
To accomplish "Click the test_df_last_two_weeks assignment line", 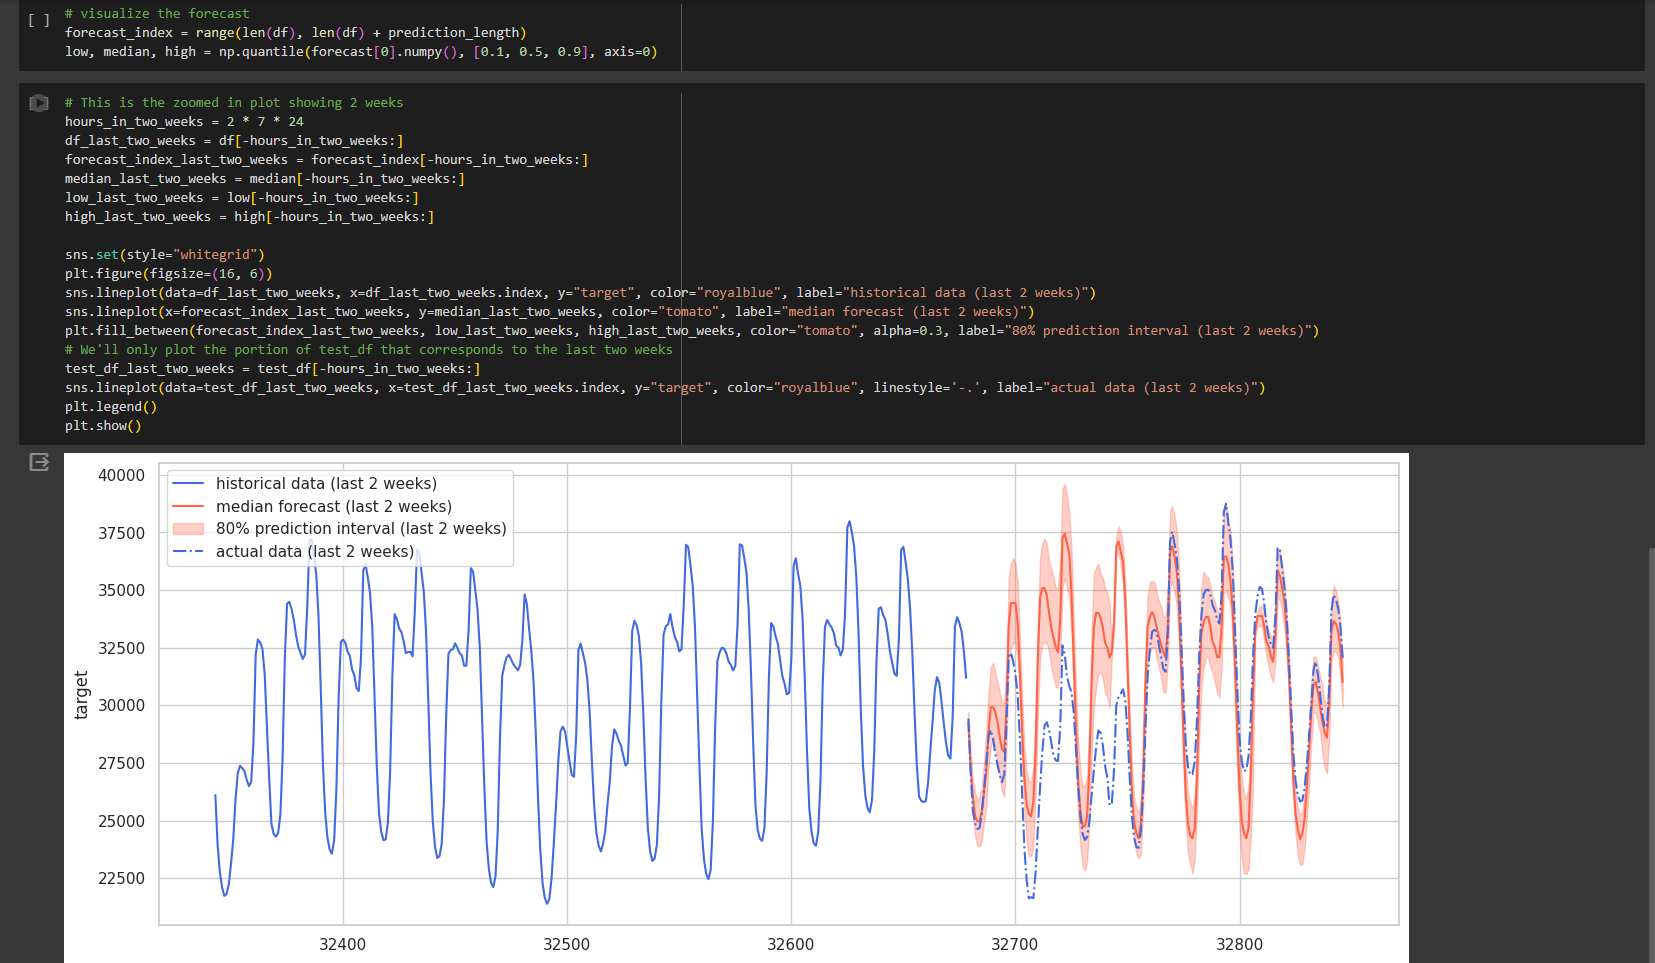I will pyautogui.click(x=273, y=368).
